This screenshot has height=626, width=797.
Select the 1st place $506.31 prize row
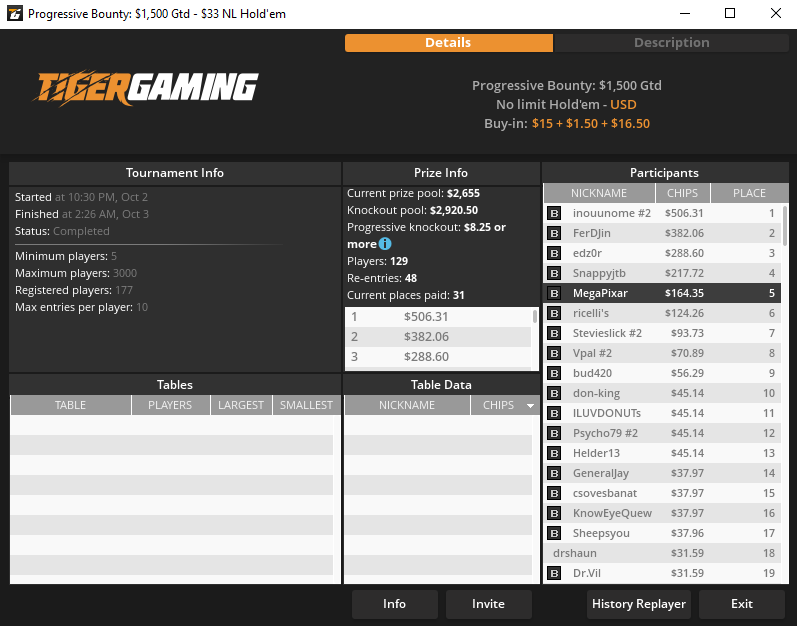pyautogui.click(x=438, y=317)
